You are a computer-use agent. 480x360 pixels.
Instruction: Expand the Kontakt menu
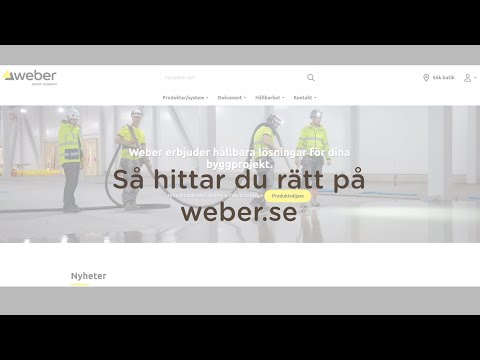pos(305,98)
